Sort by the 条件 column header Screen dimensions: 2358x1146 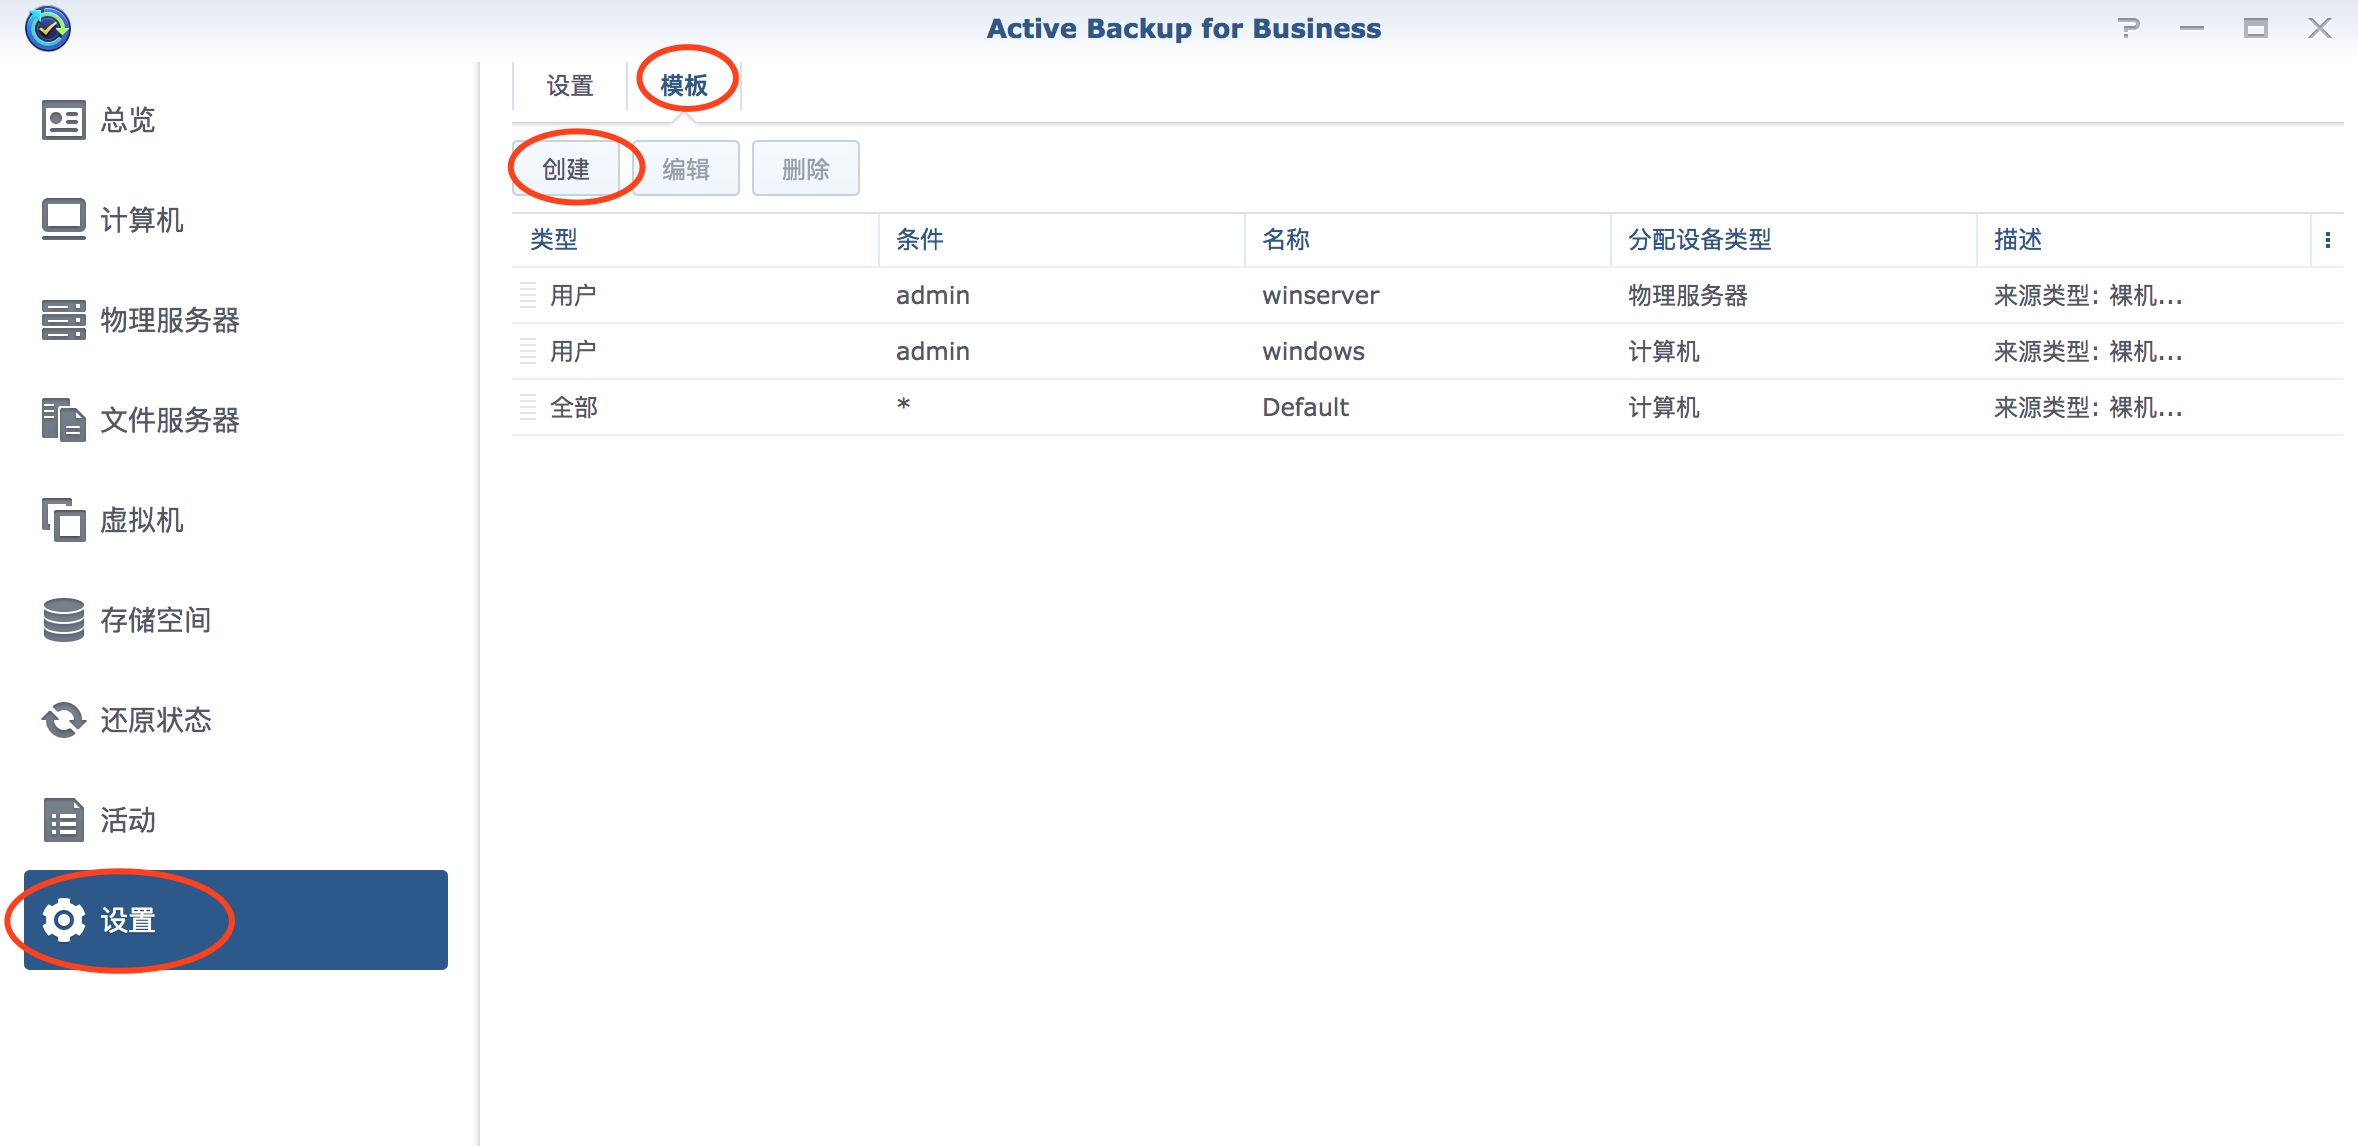[x=1062, y=240]
